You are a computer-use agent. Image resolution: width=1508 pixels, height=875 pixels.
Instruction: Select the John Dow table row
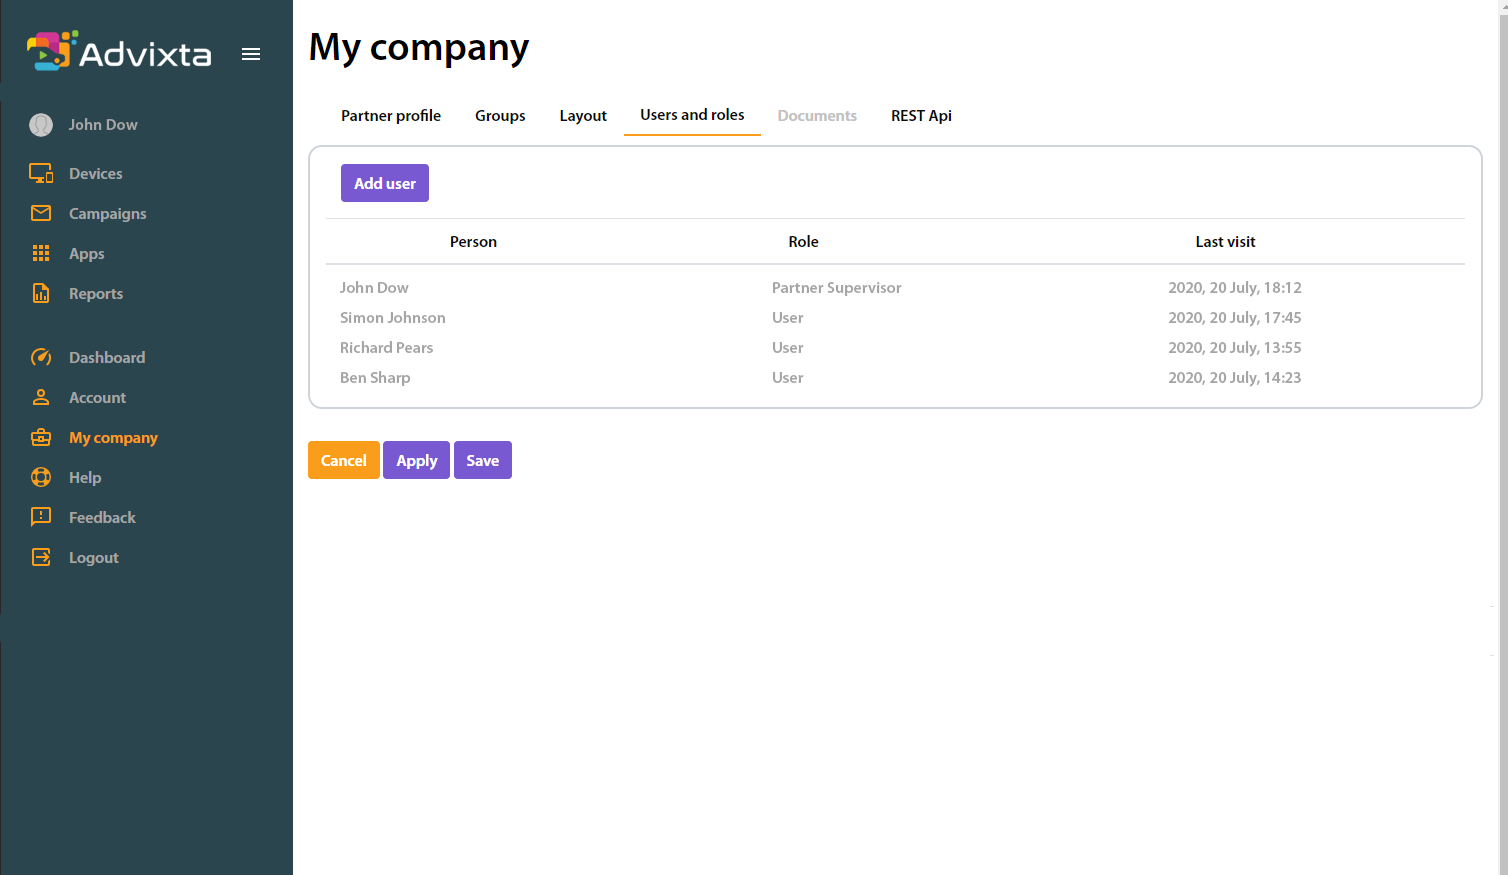point(895,288)
